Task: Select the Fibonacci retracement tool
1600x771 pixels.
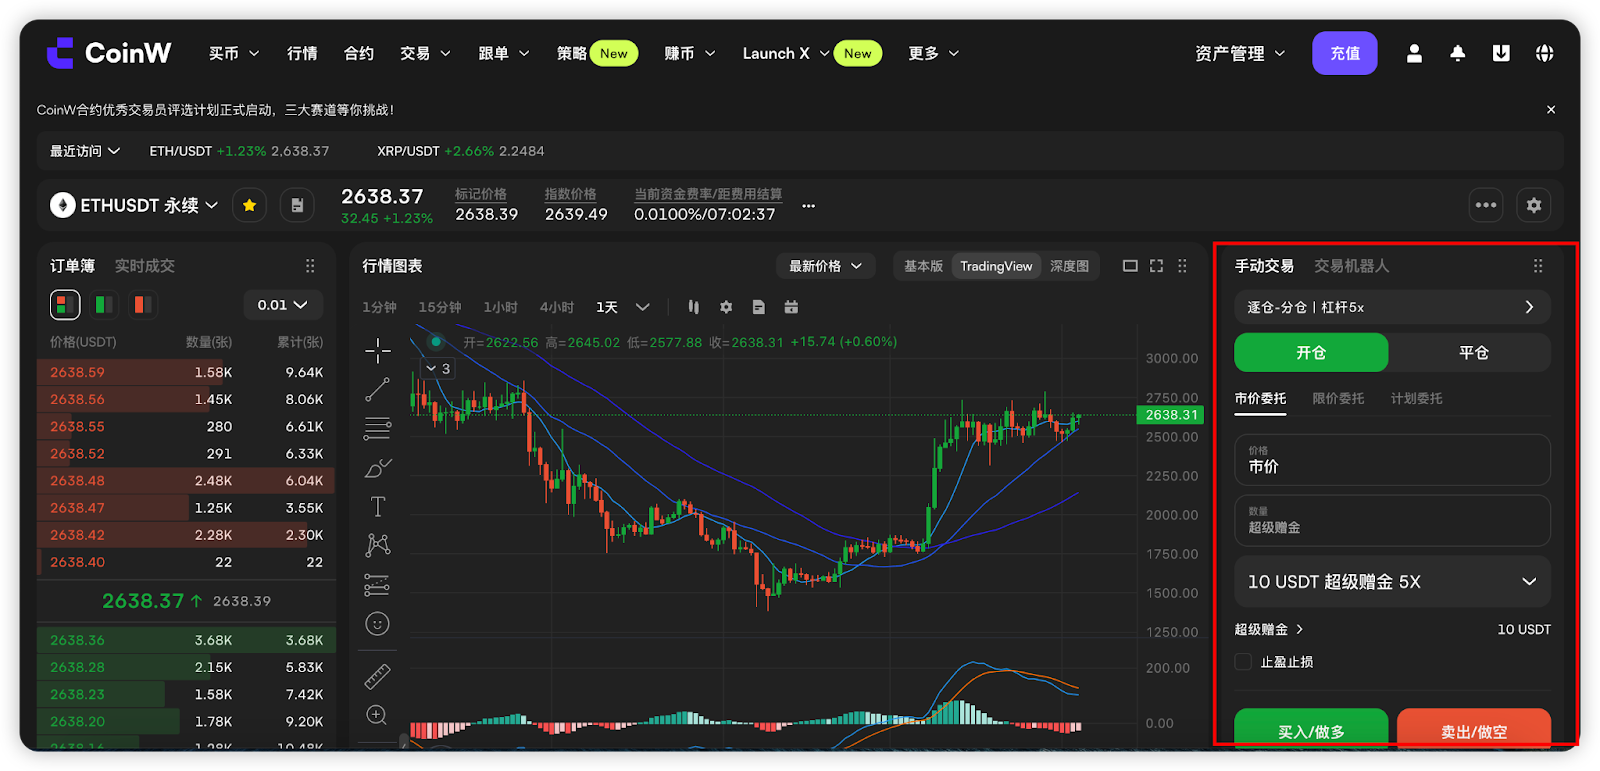Action: tap(378, 429)
